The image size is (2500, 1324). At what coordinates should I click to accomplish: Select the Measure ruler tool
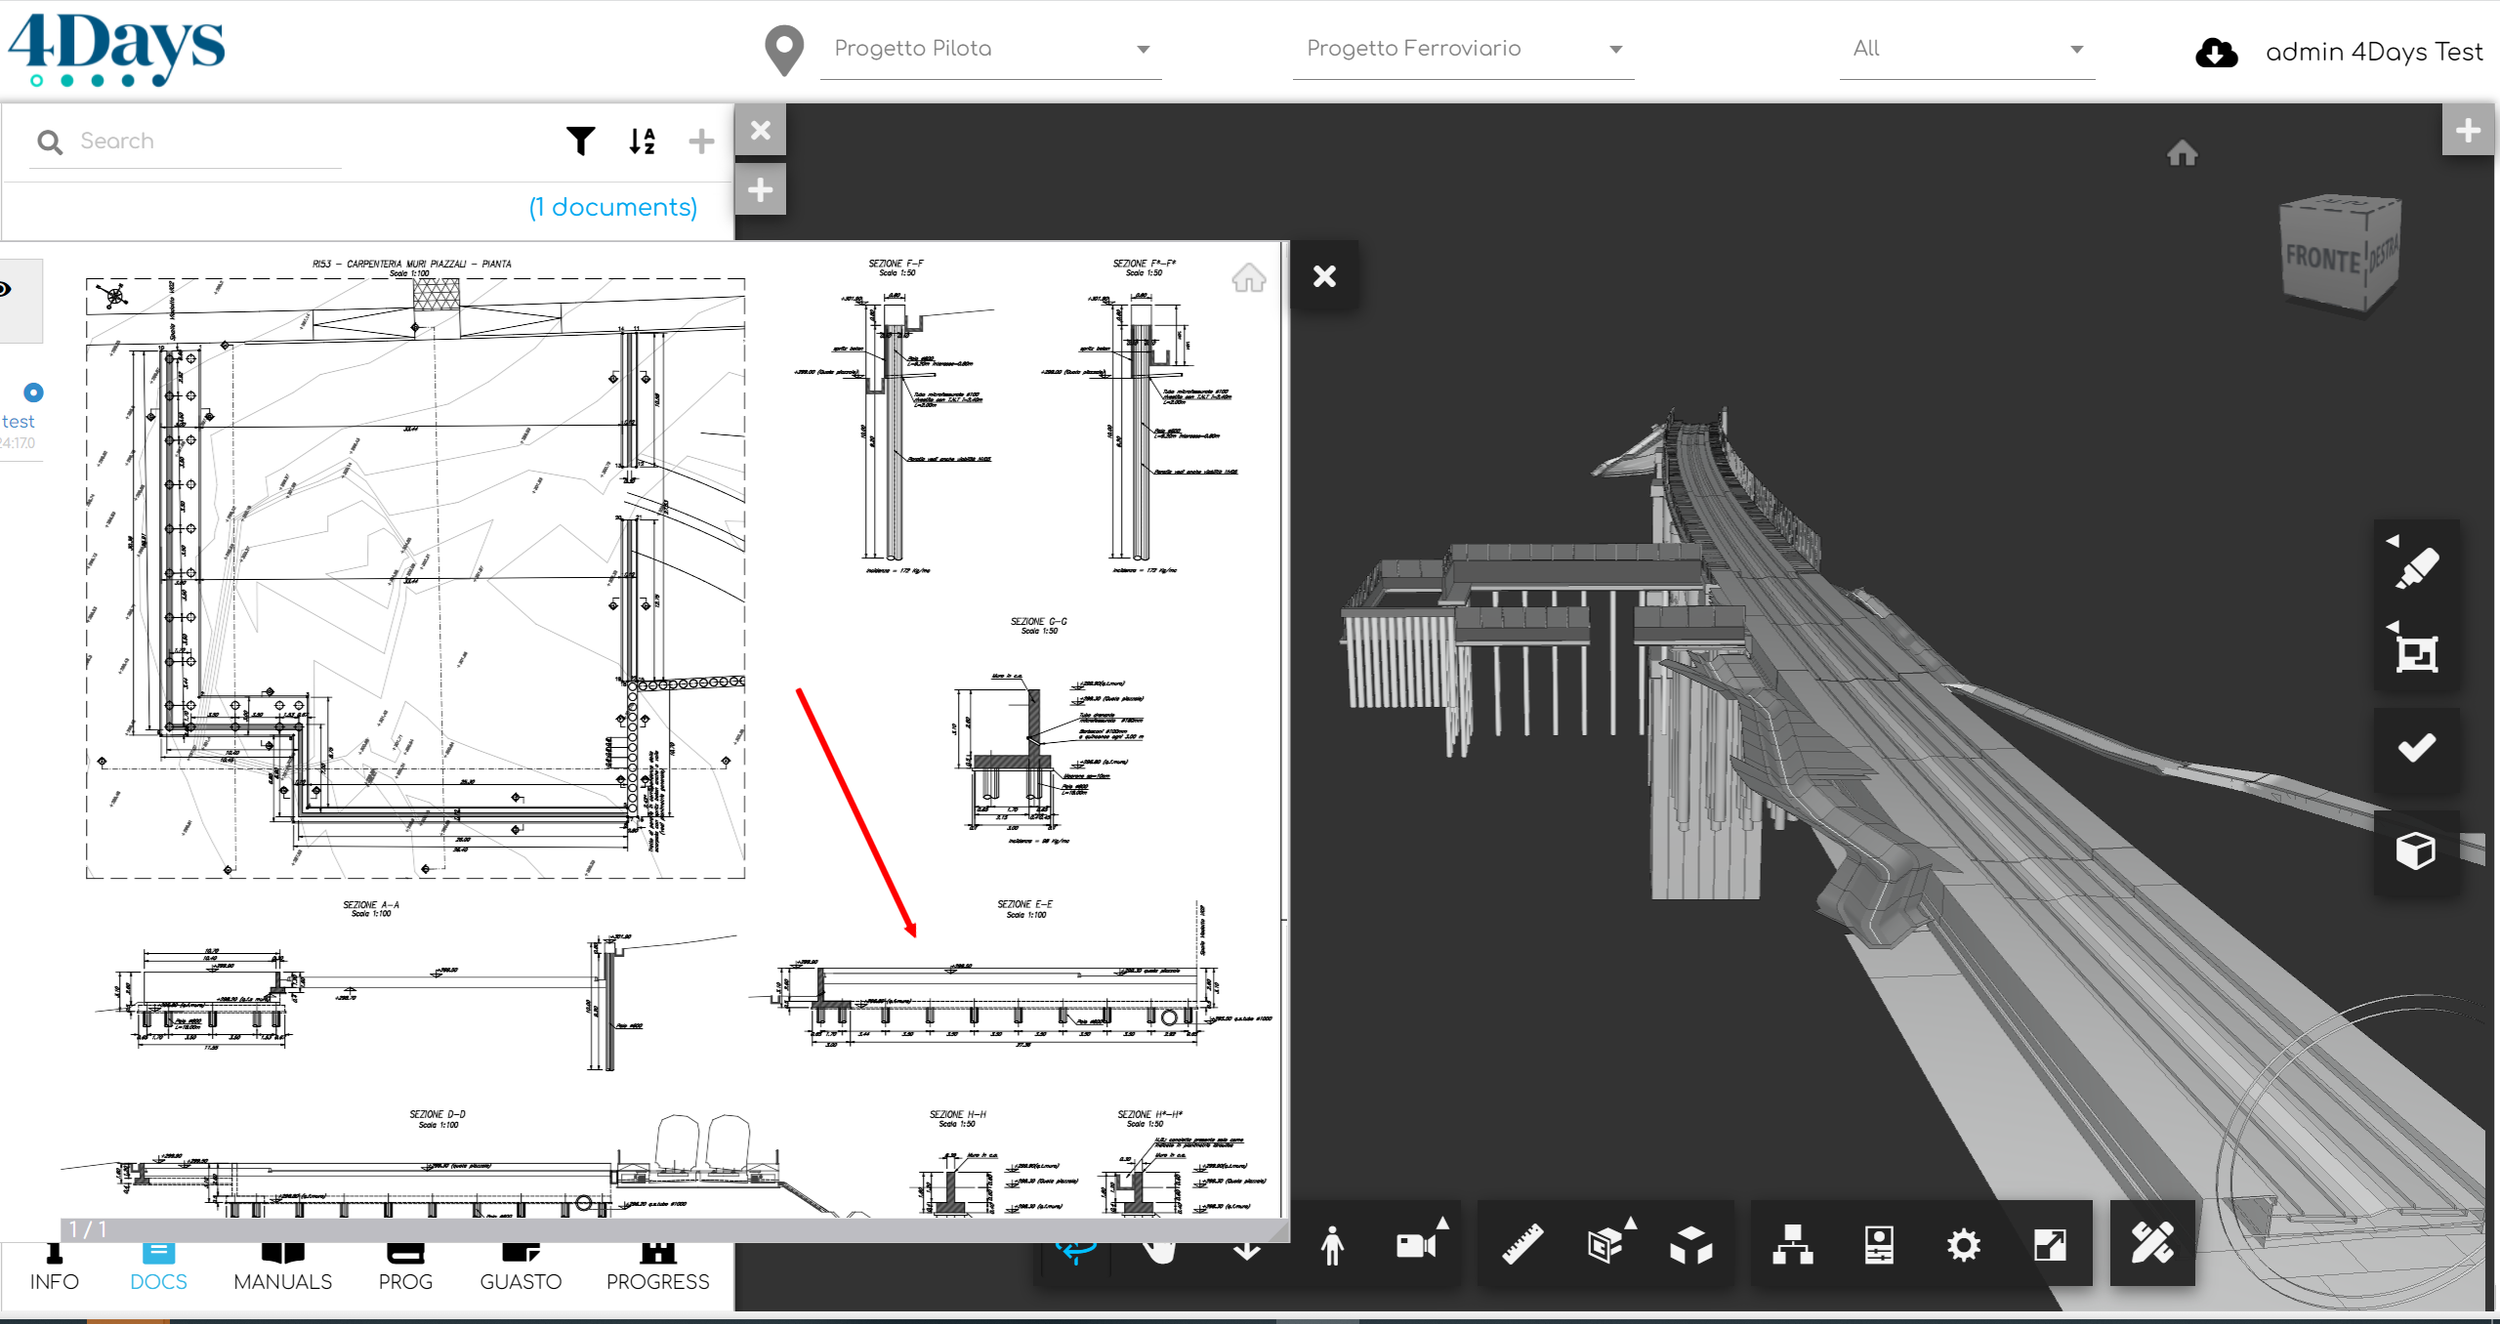pyautogui.click(x=1522, y=1245)
